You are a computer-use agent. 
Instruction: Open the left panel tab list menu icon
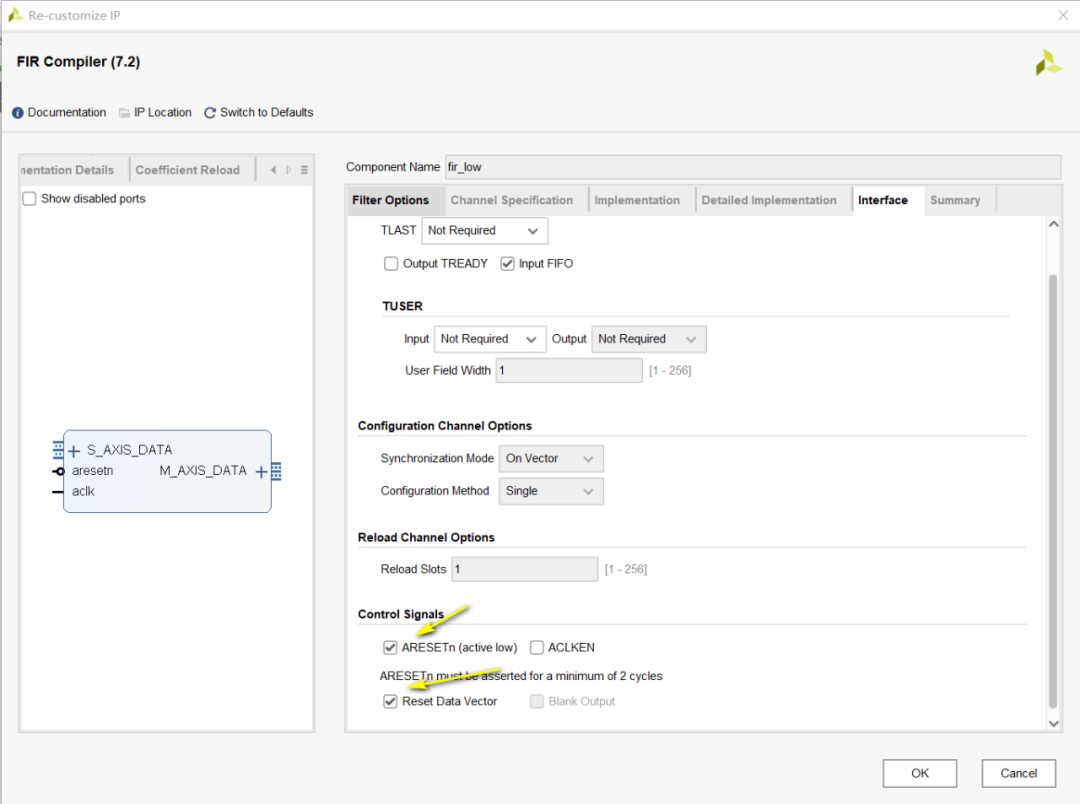[x=304, y=170]
